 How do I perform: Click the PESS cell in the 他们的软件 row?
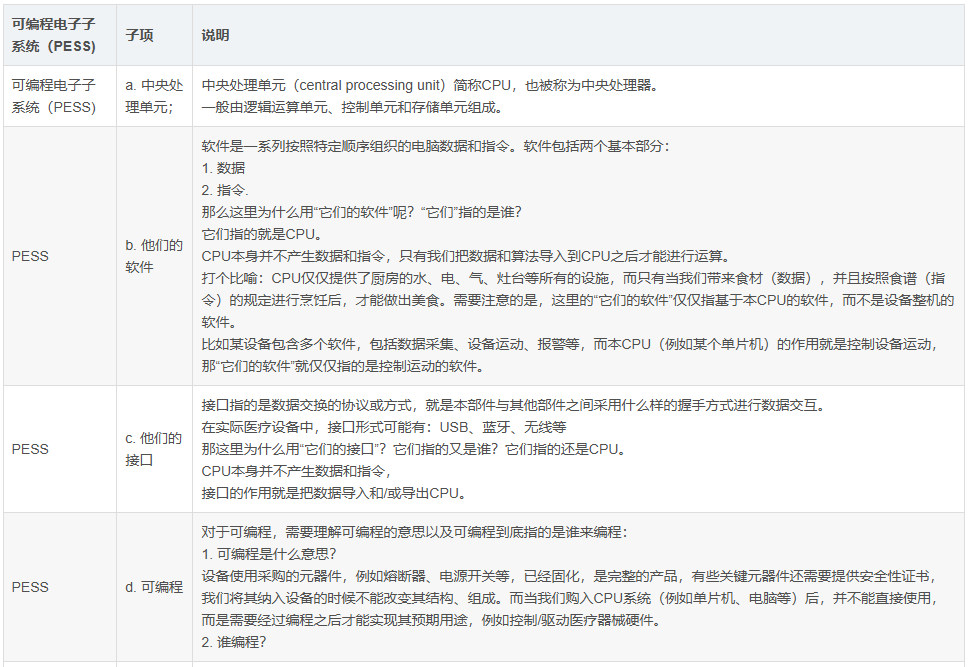click(x=30, y=256)
